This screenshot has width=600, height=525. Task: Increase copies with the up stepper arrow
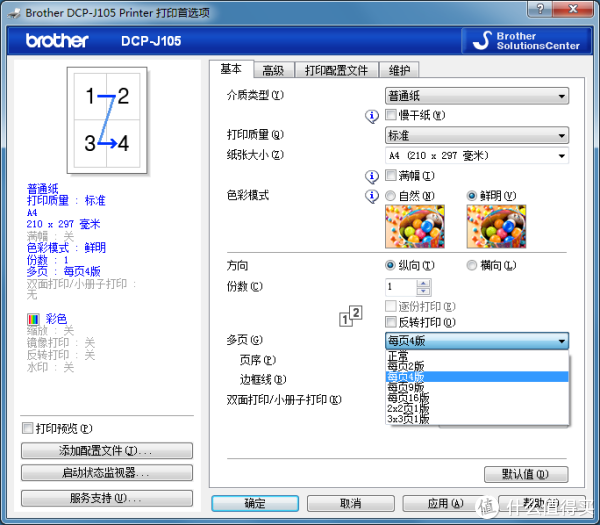[x=423, y=283]
